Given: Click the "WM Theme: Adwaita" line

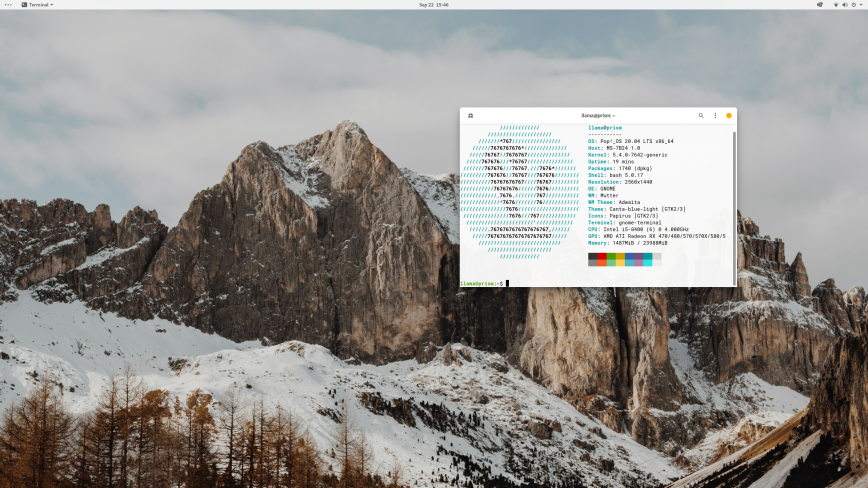Looking at the screenshot, I should click(614, 203).
